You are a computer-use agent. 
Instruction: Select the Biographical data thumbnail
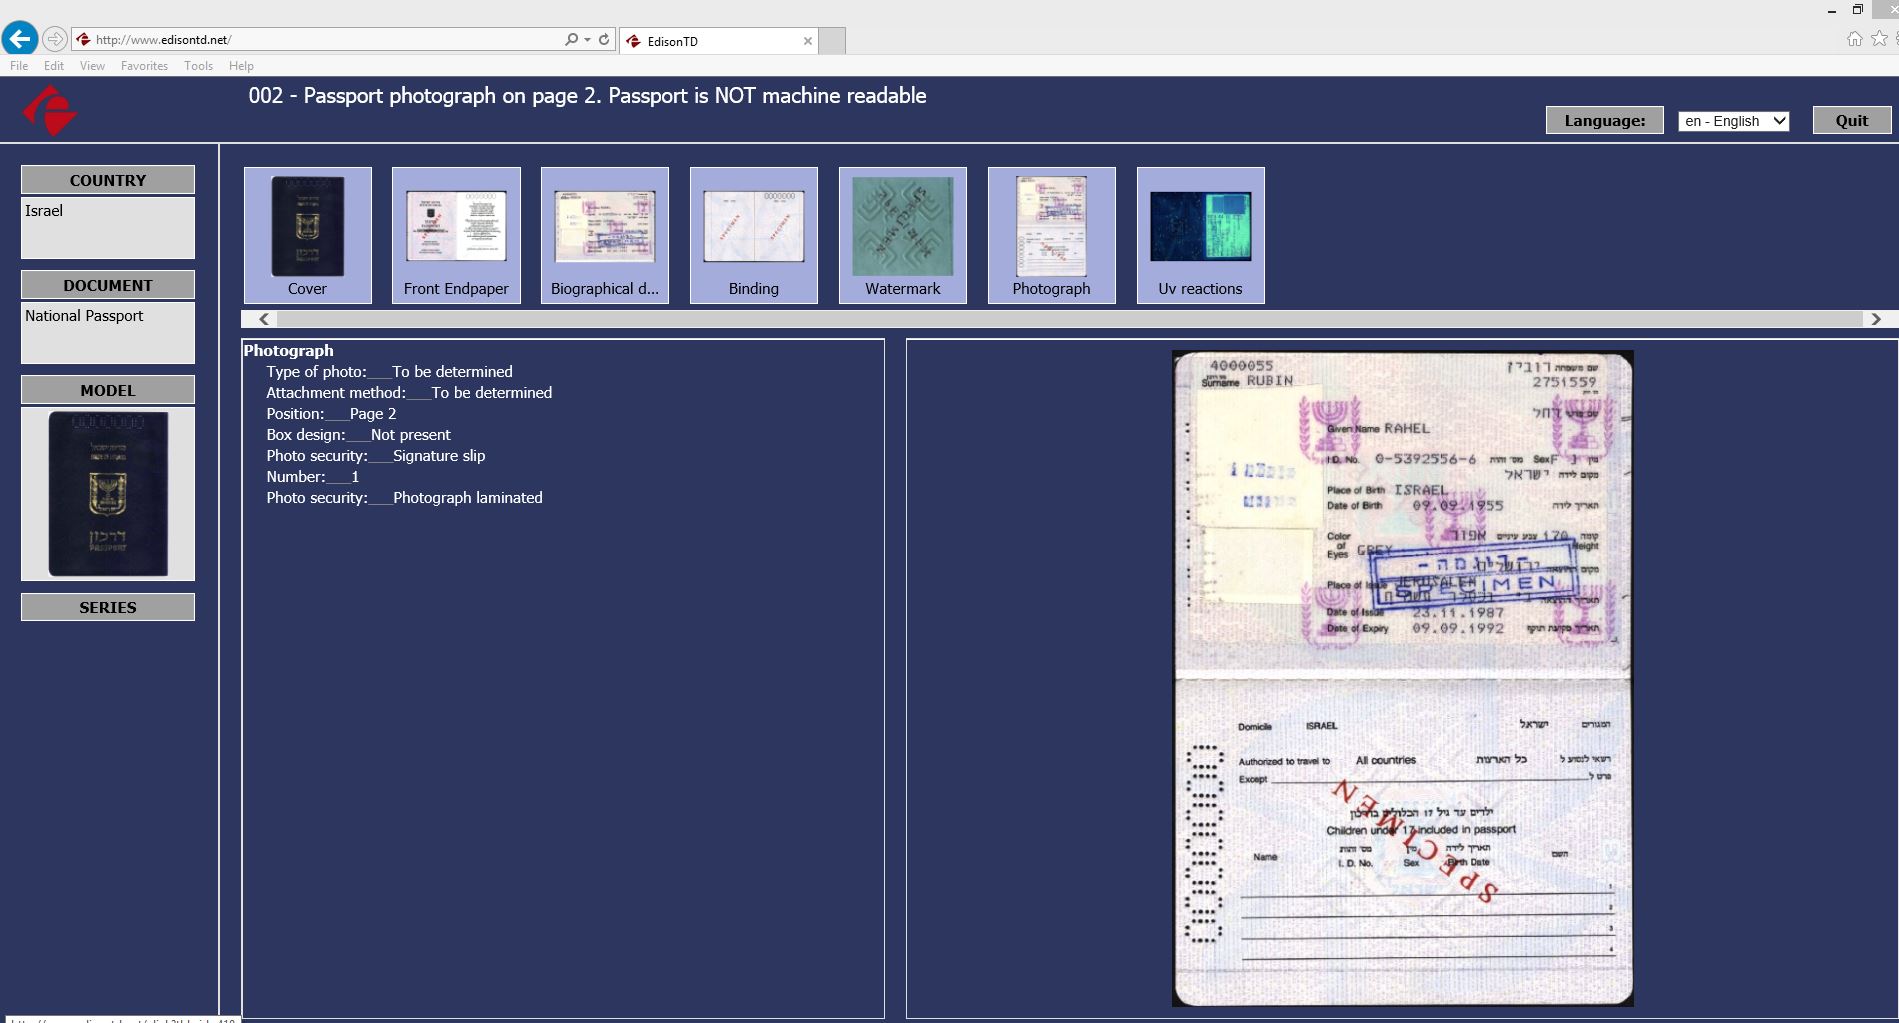coord(604,235)
